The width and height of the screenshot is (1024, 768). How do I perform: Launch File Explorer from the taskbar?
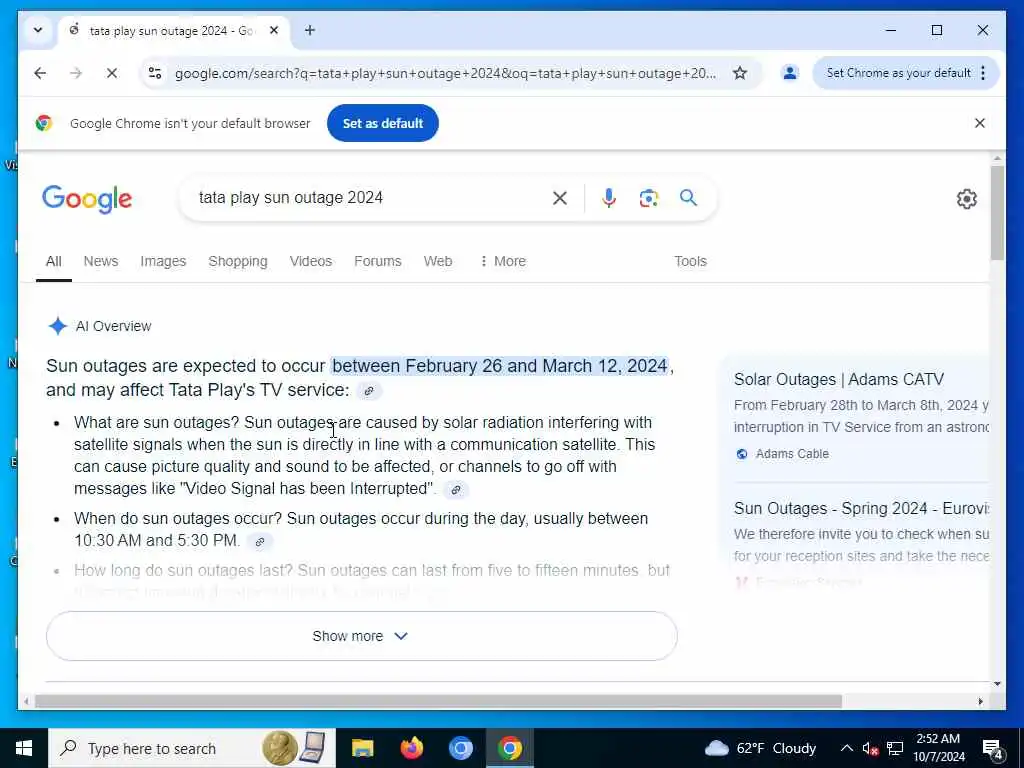[362, 748]
